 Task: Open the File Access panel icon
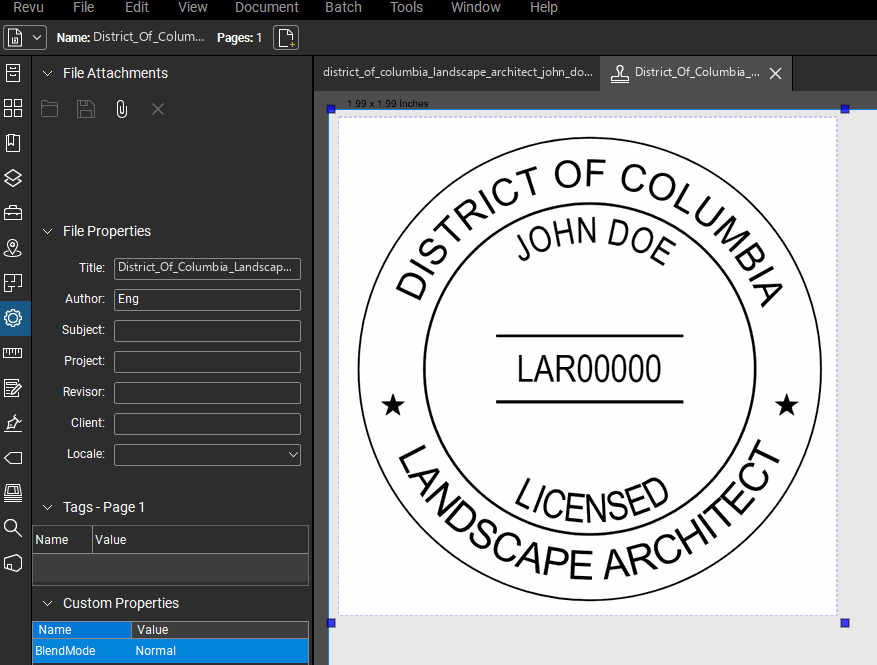pos(13,73)
